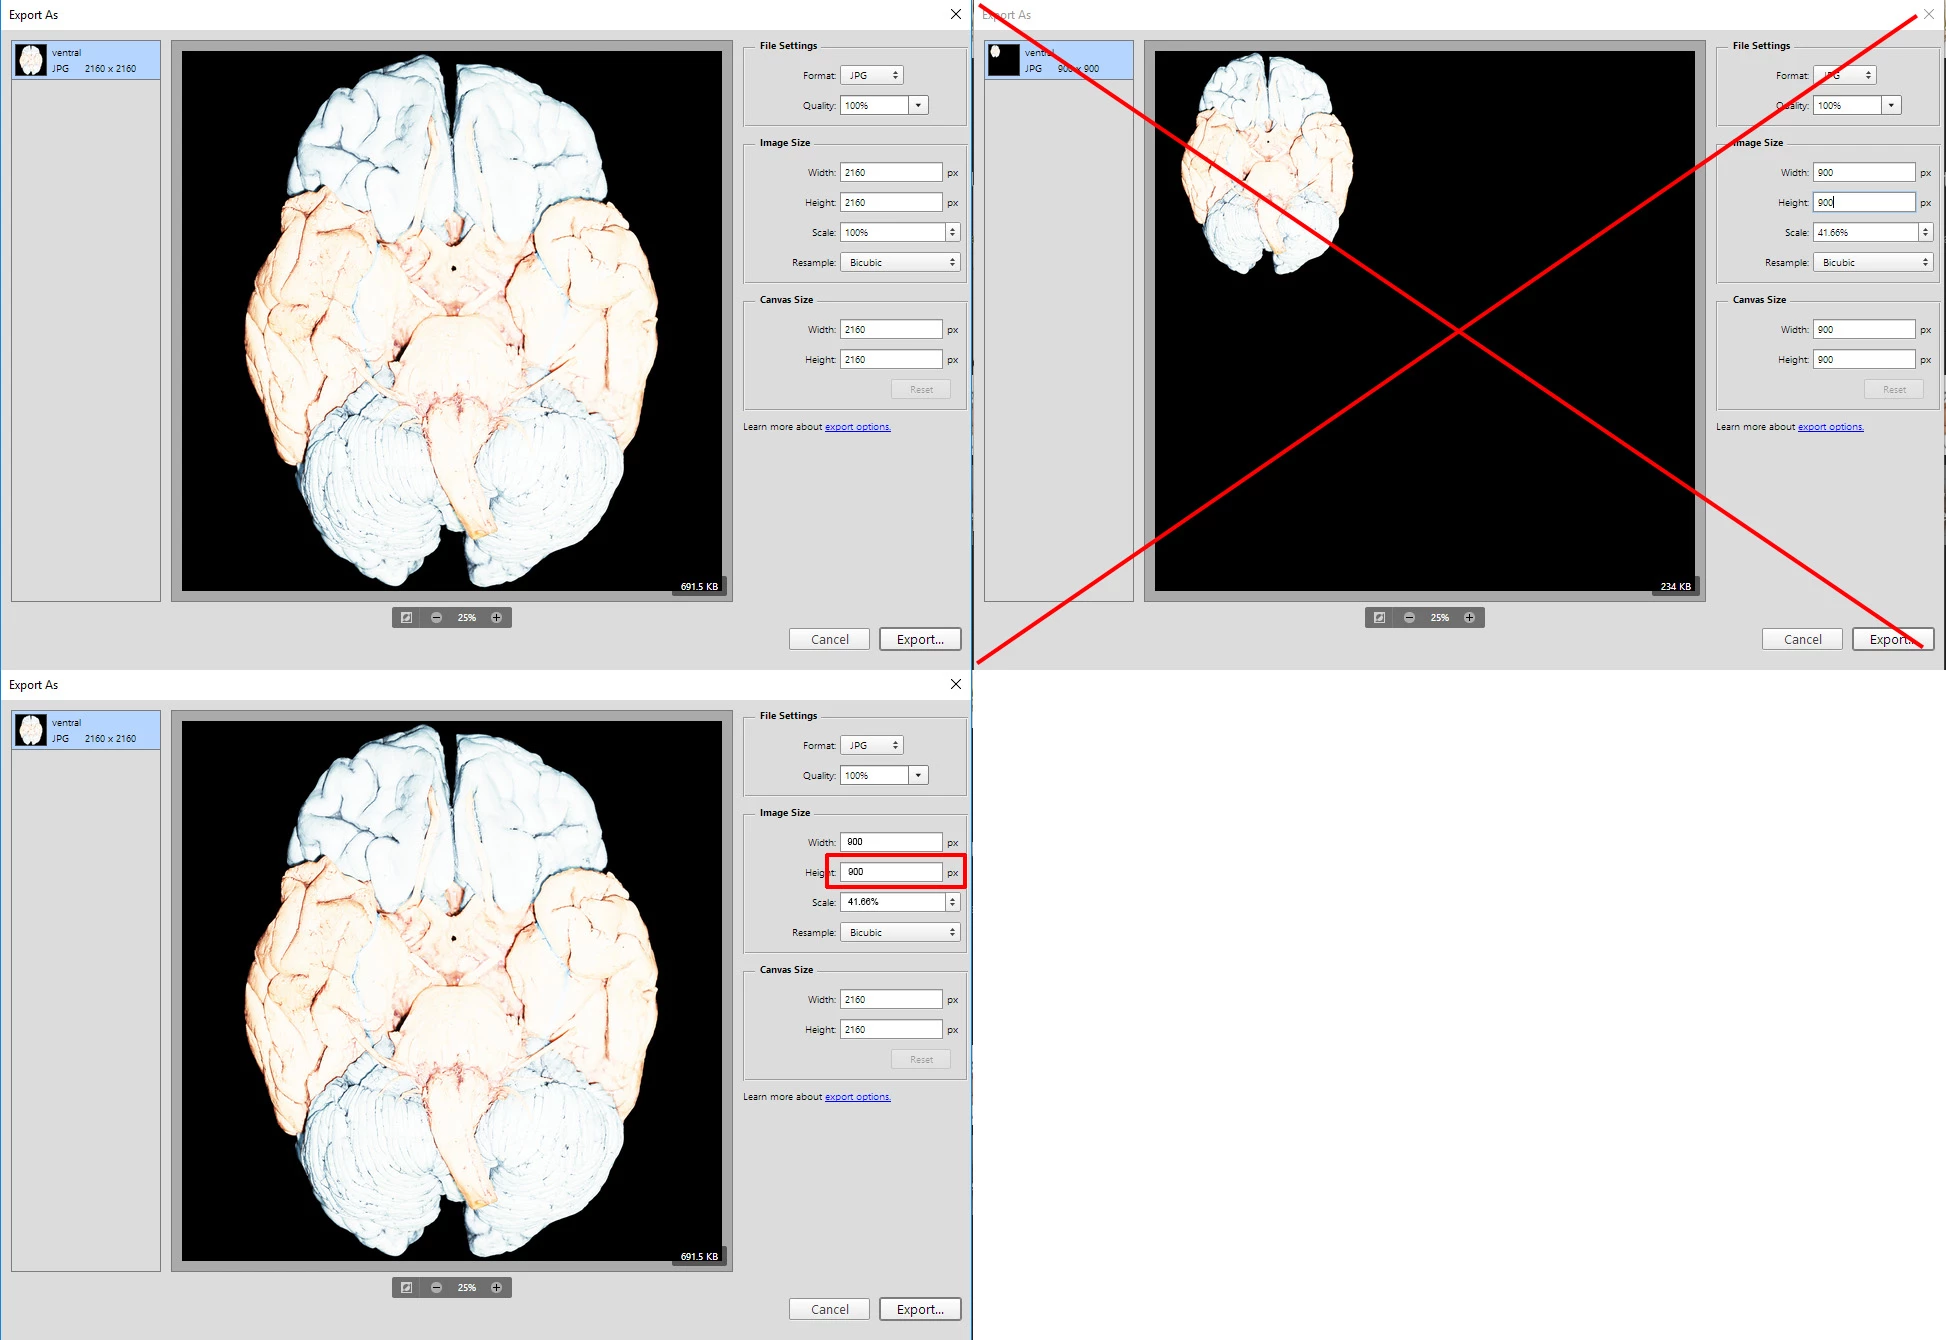
Task: Click Scale 41.66% stepper in red-crossed dialog
Action: click(x=1925, y=232)
